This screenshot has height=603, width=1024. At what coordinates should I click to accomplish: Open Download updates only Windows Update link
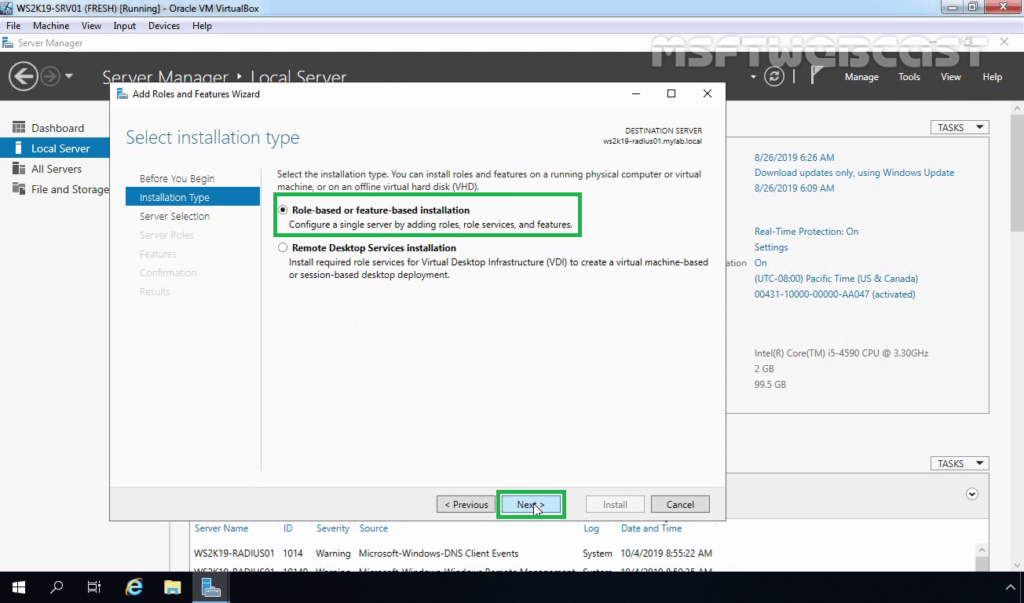coord(854,172)
